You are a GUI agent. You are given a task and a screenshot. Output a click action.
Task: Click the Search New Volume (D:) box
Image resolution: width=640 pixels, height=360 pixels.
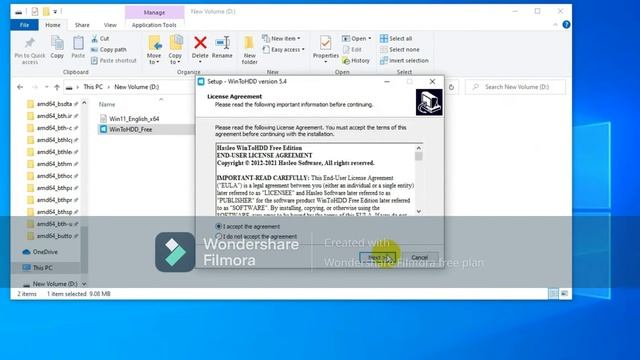click(x=516, y=87)
